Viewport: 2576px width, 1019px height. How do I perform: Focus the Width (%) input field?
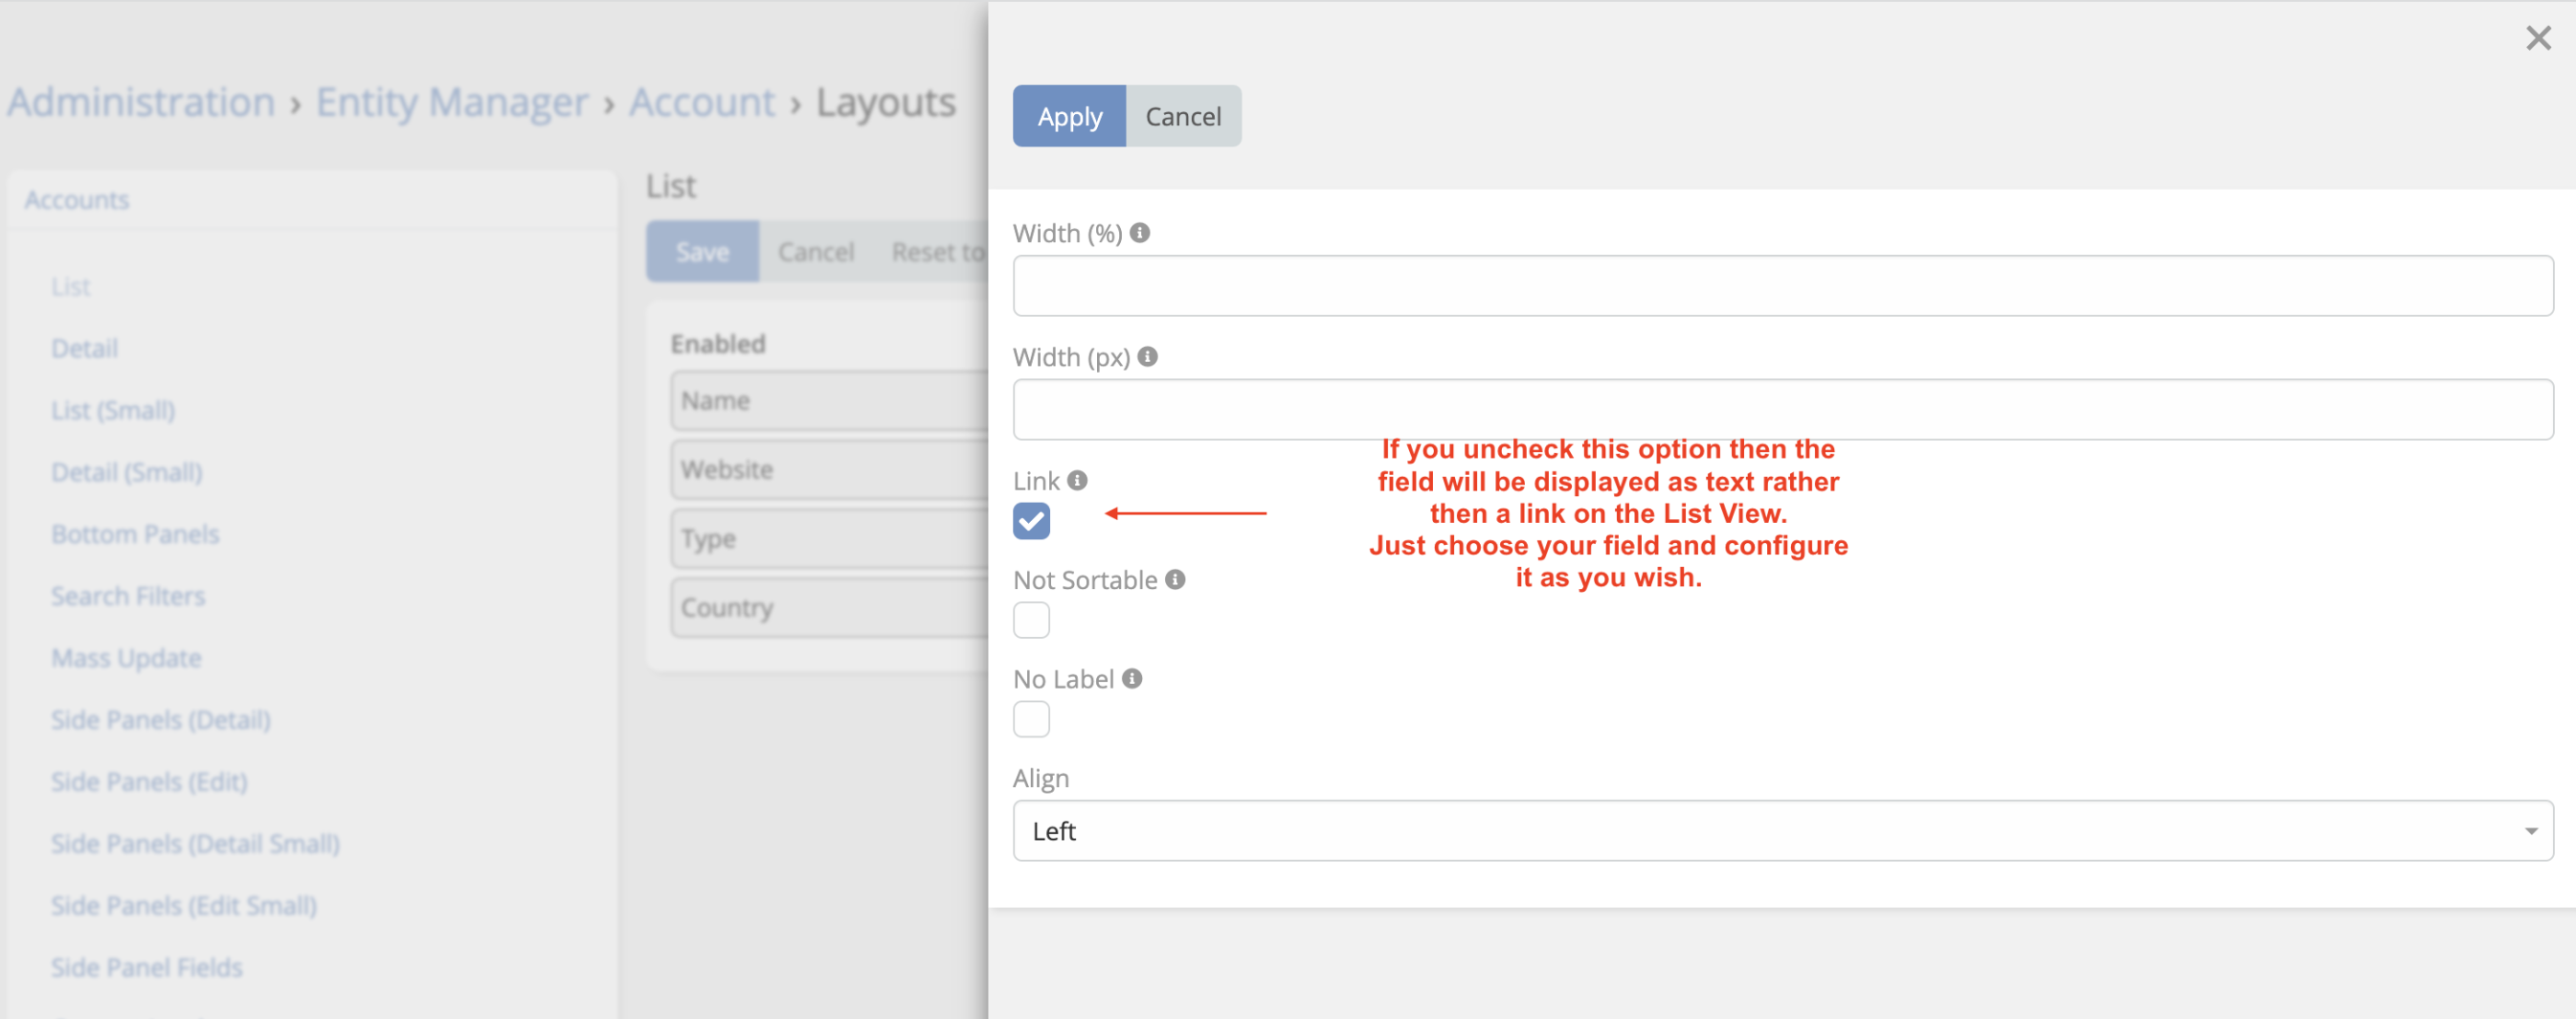pyautogui.click(x=1782, y=286)
